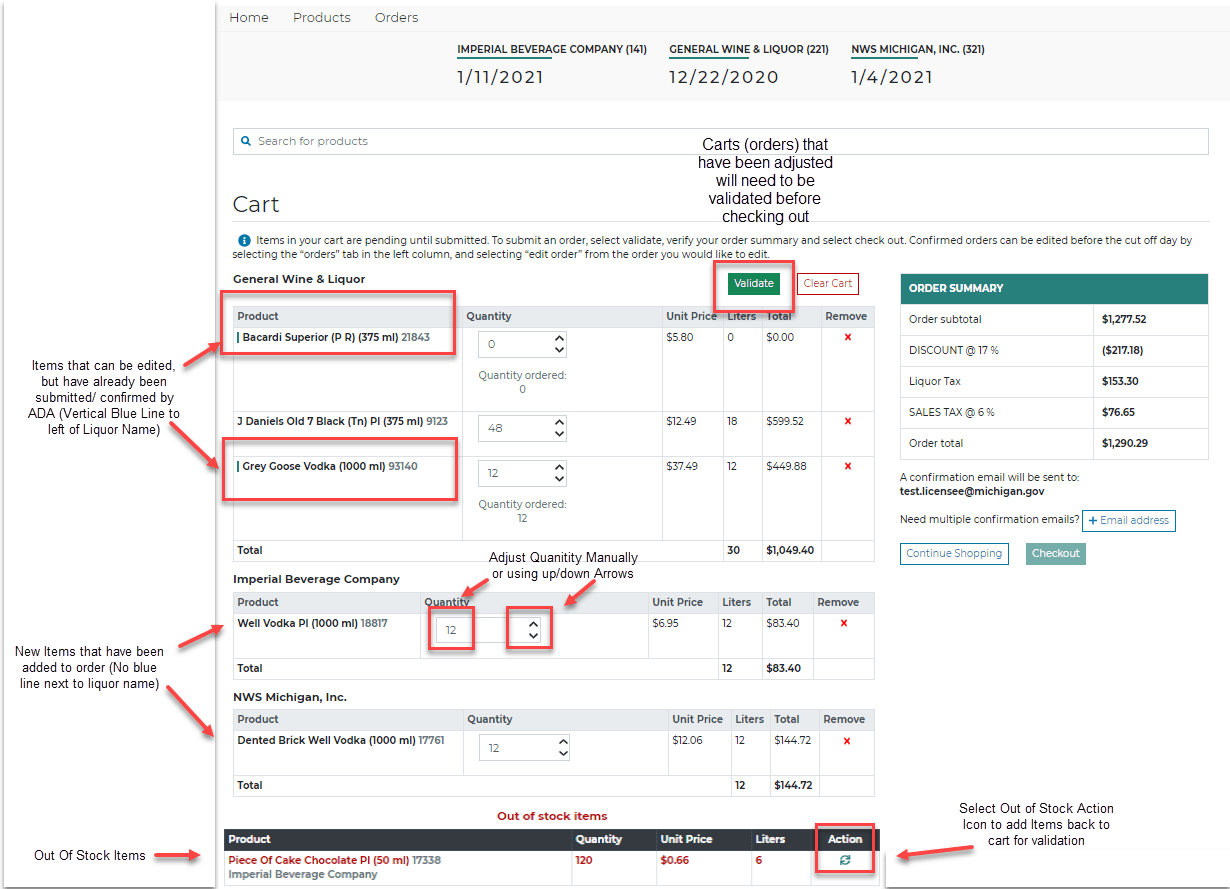Viewport: 1230px width, 889px height.
Task: Click the green Validate button
Action: point(753,284)
